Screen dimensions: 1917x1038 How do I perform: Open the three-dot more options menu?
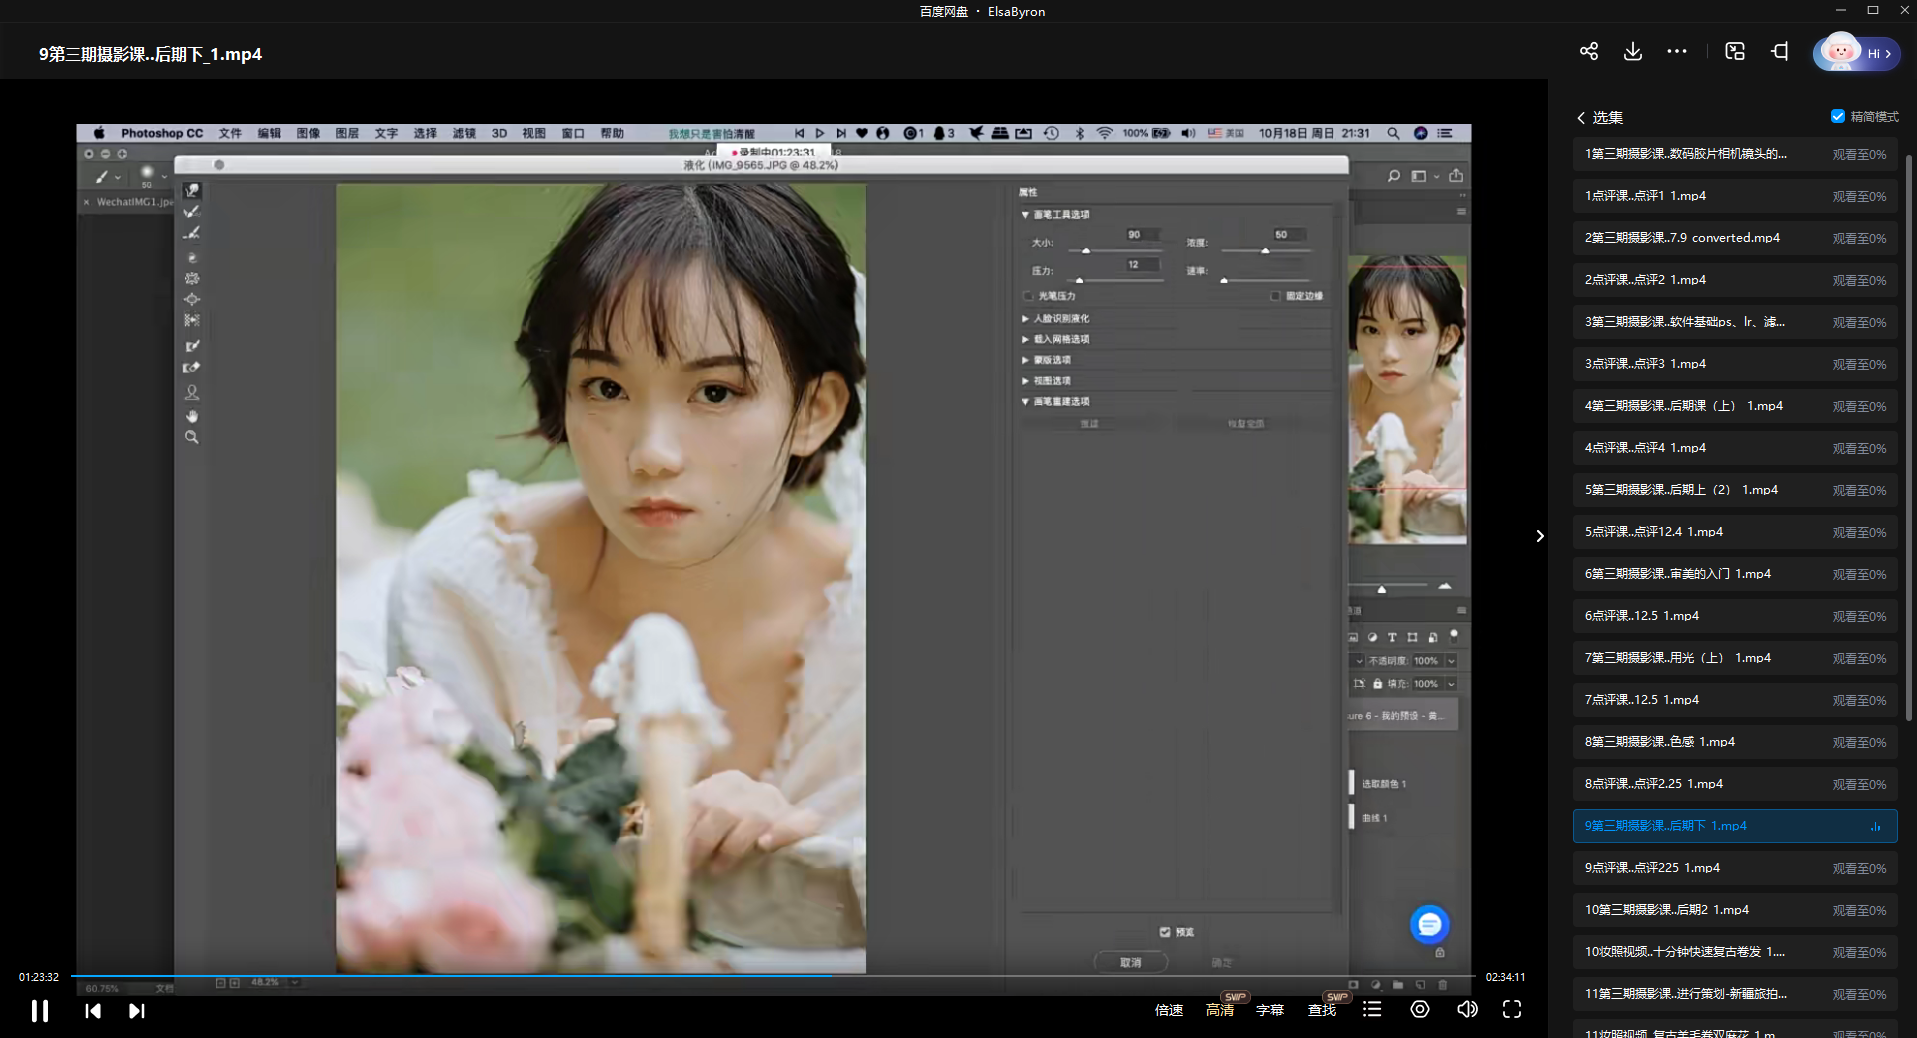[1677, 51]
